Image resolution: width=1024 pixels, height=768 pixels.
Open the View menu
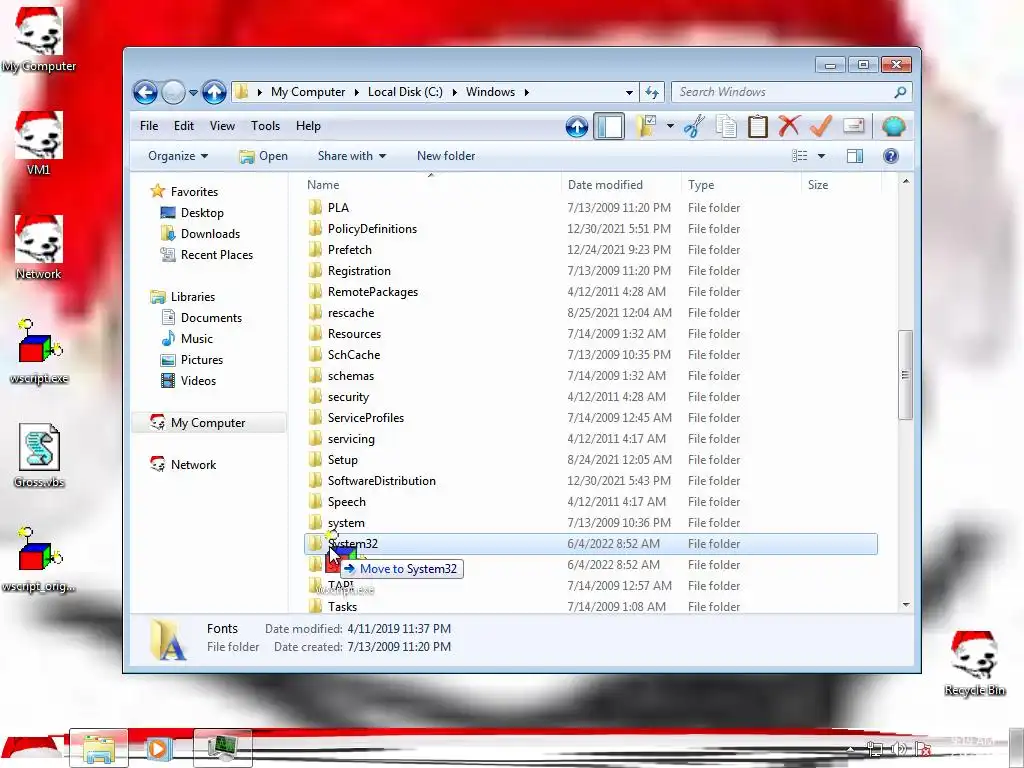[x=222, y=126]
